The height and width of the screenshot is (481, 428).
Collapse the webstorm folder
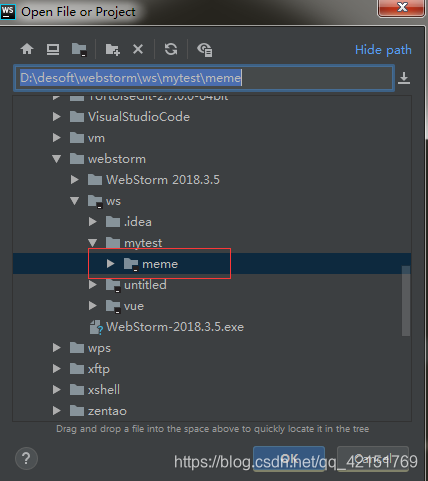[57, 159]
